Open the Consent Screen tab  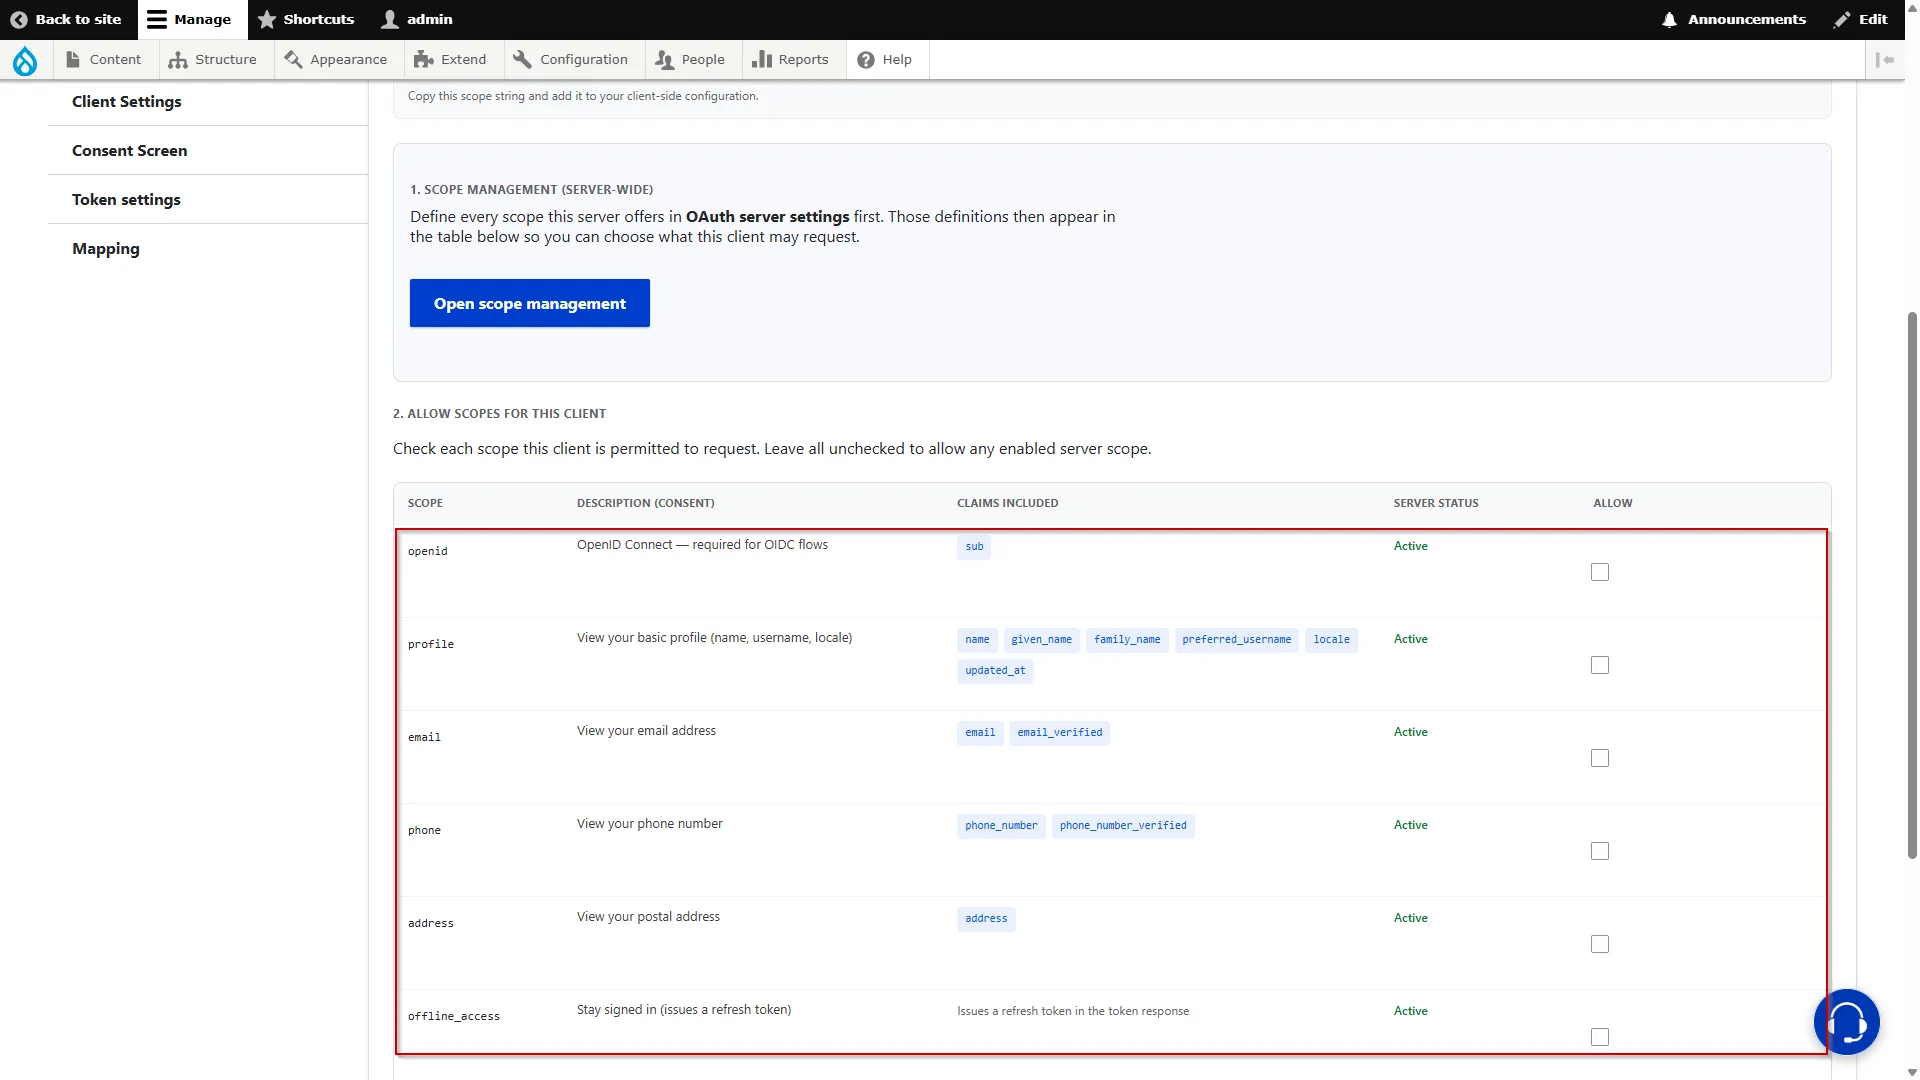(x=208, y=151)
